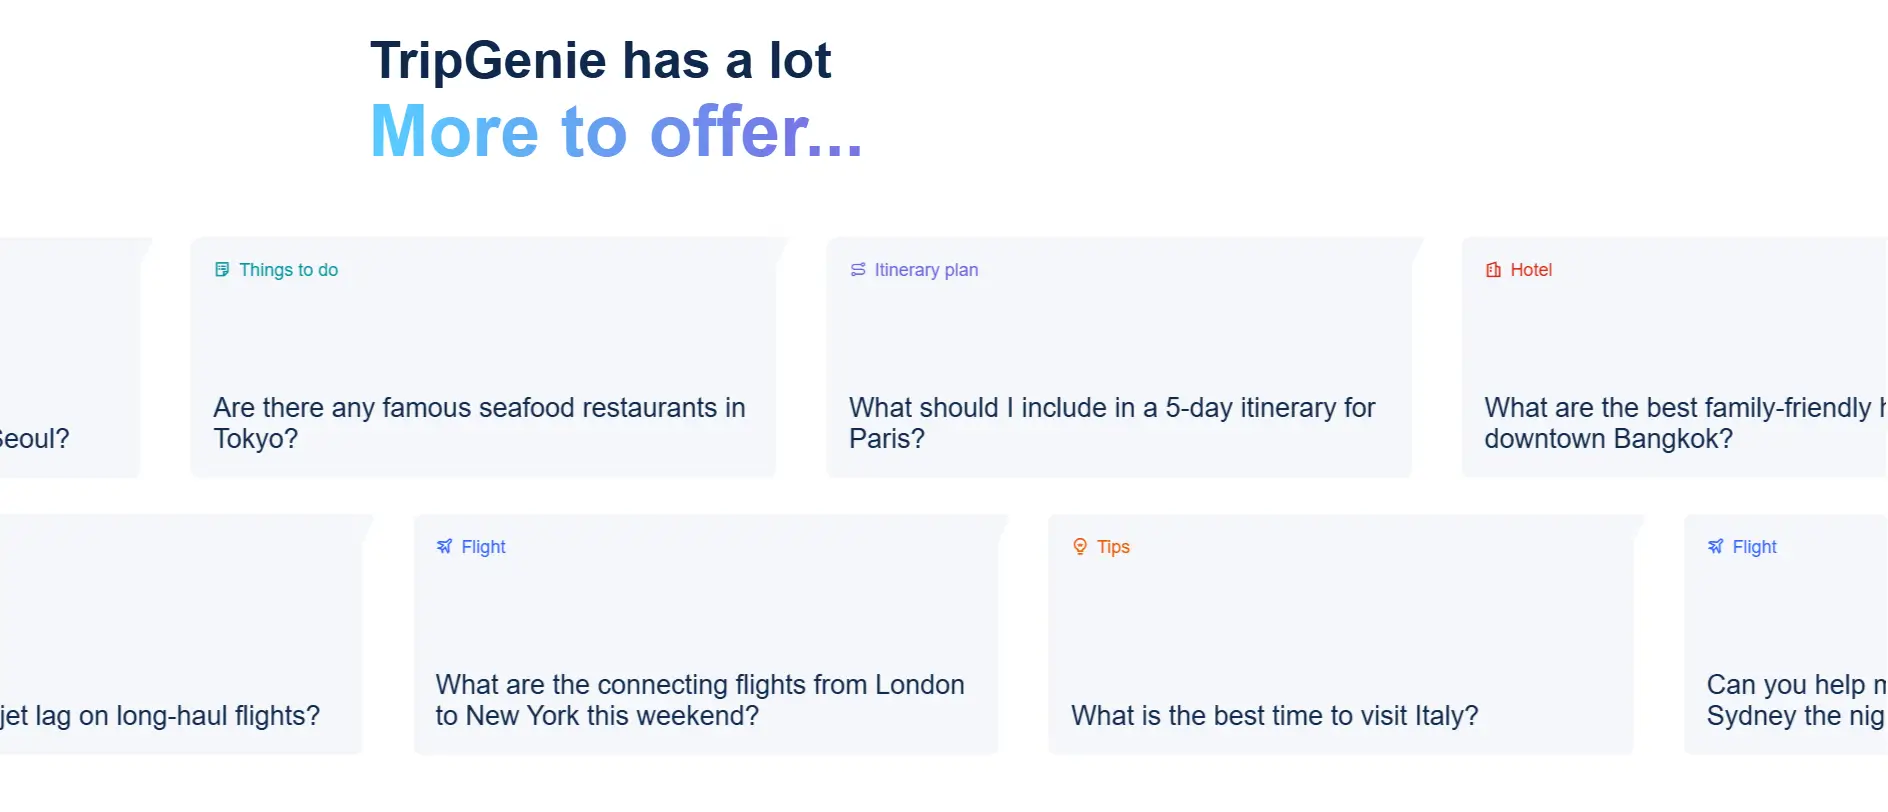The width and height of the screenshot is (1888, 812).
Task: Click the airplane icon on the Sydney card
Action: pyautogui.click(x=1716, y=547)
